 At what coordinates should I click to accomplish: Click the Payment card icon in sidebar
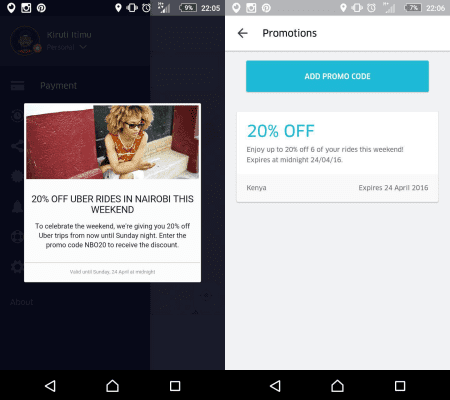[17, 86]
